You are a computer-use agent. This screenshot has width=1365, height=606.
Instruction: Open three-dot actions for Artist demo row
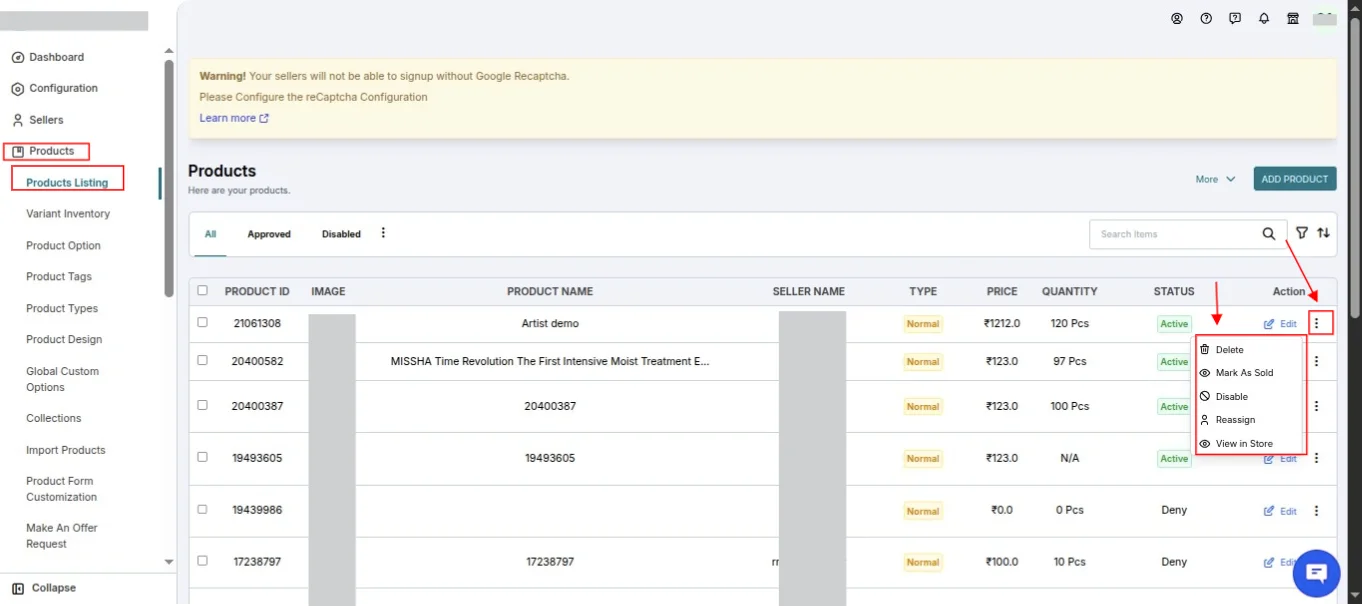coord(1316,323)
